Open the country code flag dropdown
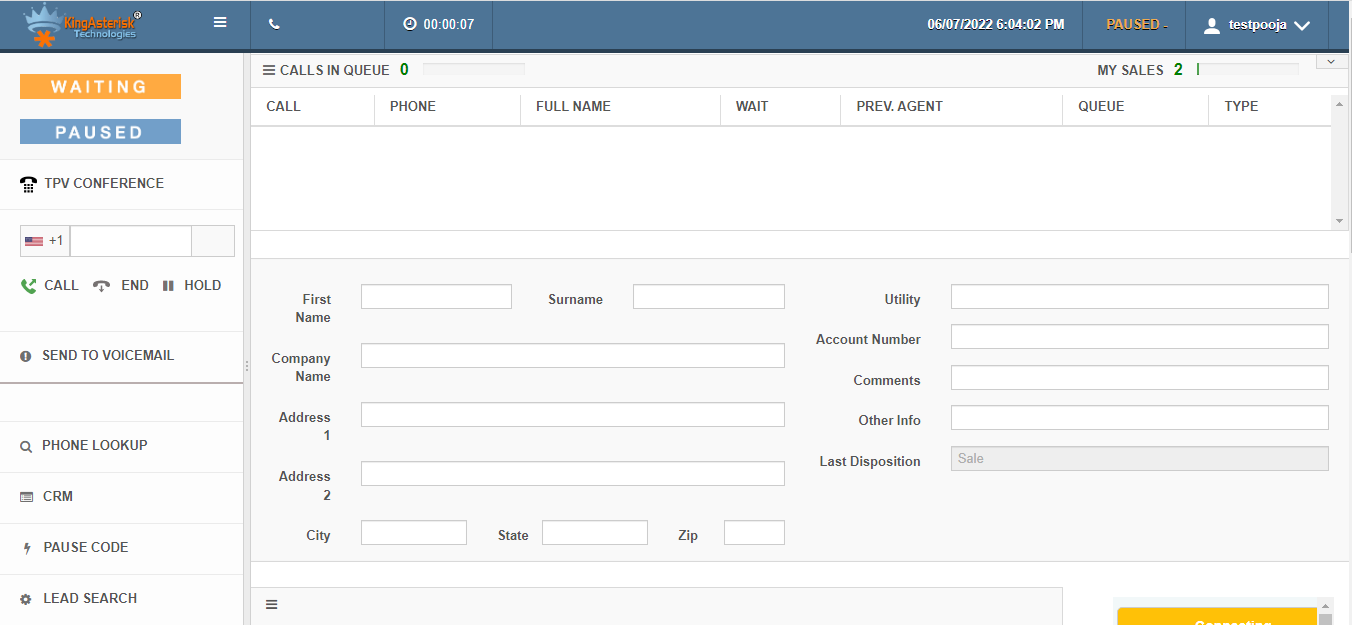The width and height of the screenshot is (1352, 625). point(44,241)
